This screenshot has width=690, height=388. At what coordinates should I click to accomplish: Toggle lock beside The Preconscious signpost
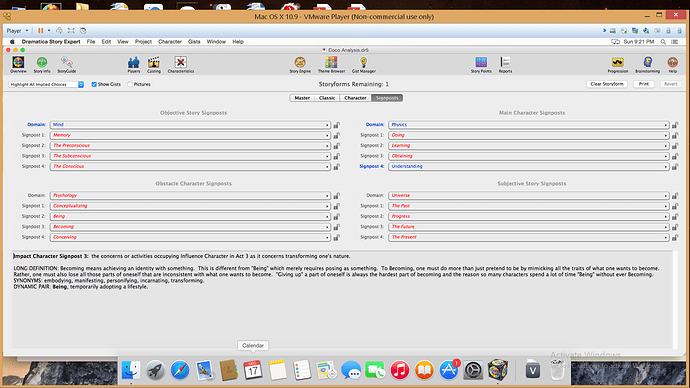point(337,146)
